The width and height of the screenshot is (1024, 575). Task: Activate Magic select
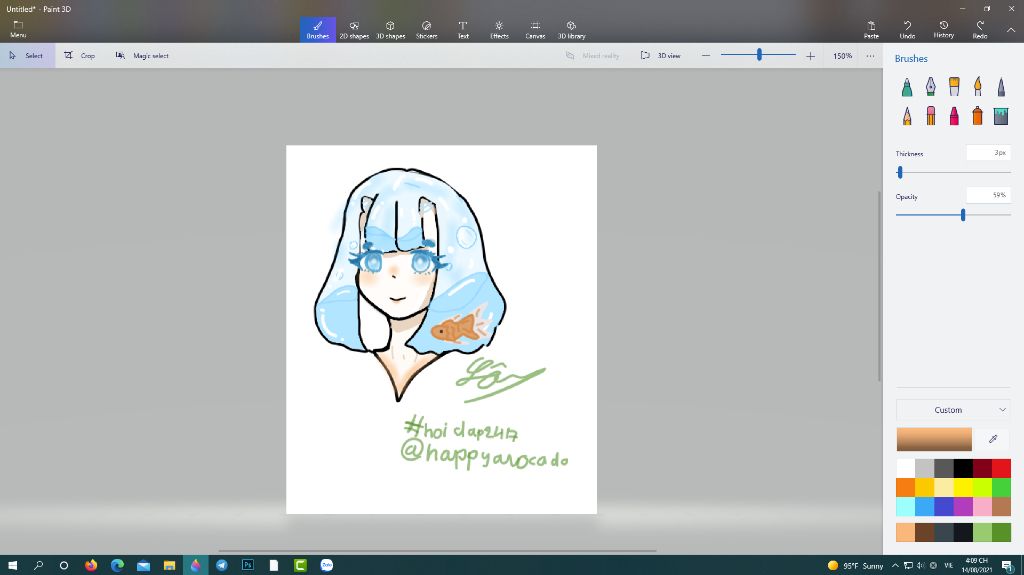click(x=142, y=56)
